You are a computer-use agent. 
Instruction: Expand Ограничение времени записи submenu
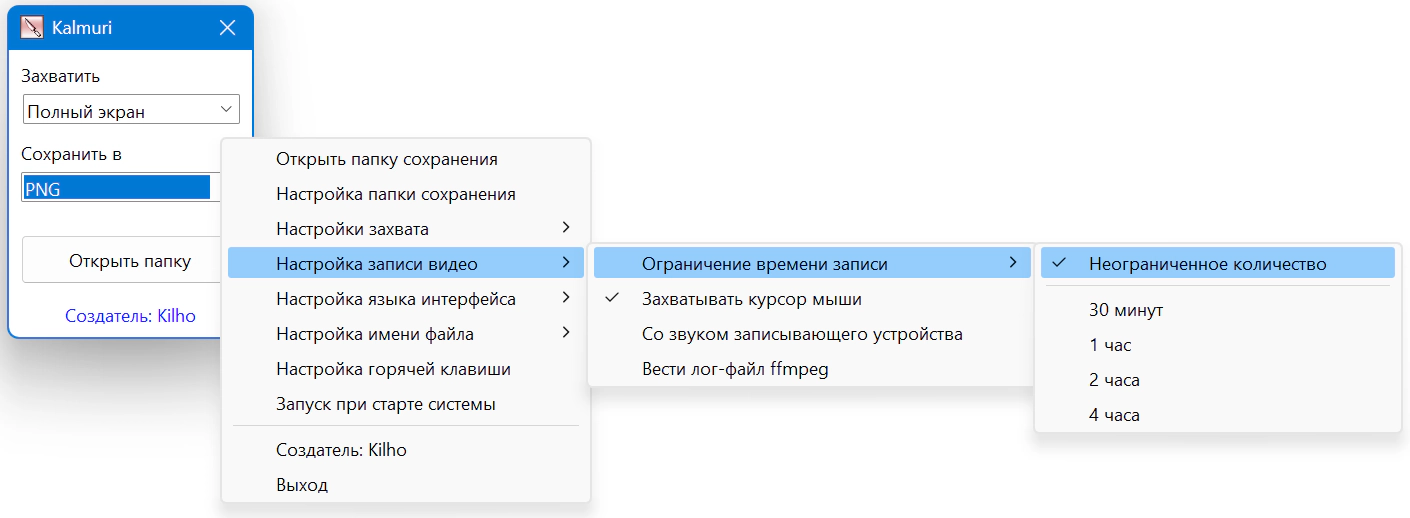tap(812, 264)
